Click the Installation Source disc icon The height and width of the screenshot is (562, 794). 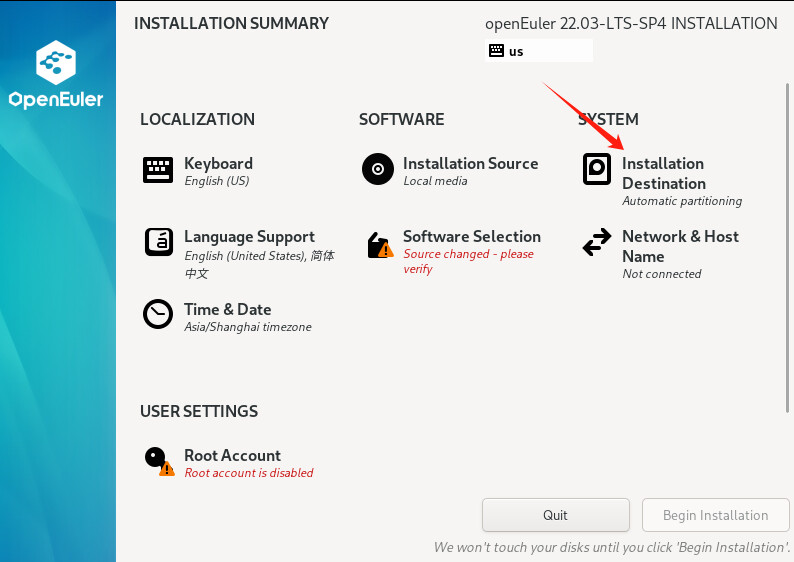[378, 169]
